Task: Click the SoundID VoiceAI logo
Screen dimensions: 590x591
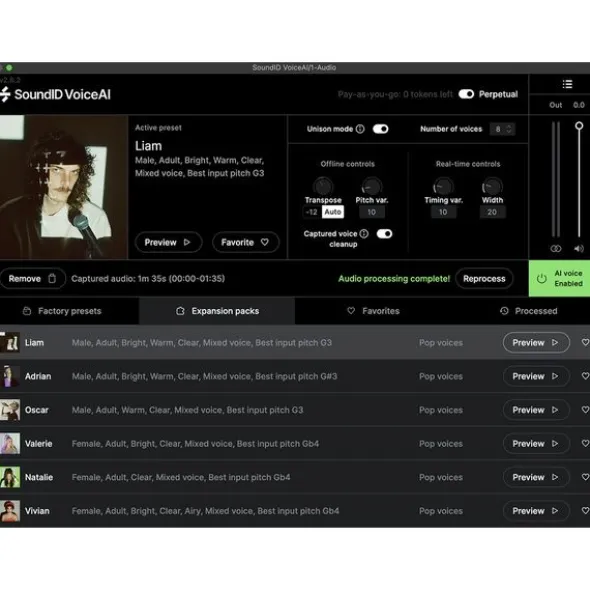Action: click(56, 94)
